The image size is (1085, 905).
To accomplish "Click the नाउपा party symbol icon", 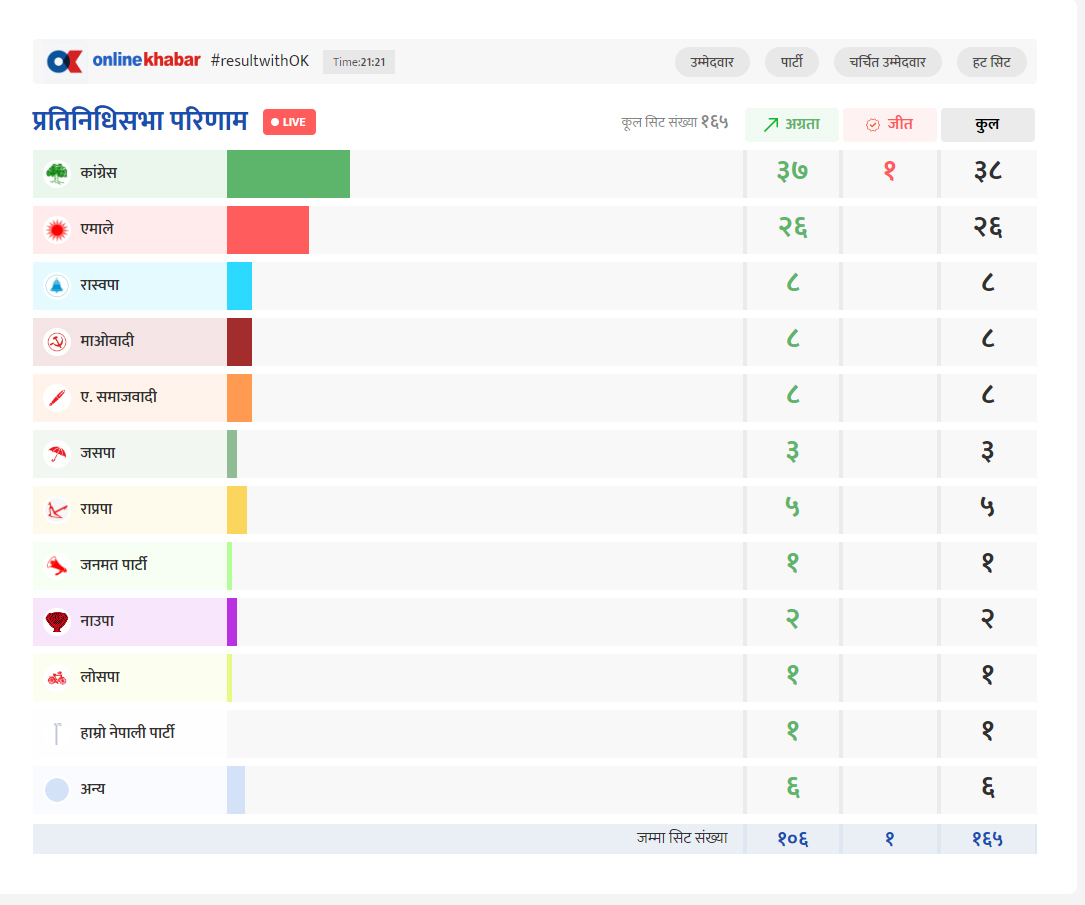I will point(57,621).
